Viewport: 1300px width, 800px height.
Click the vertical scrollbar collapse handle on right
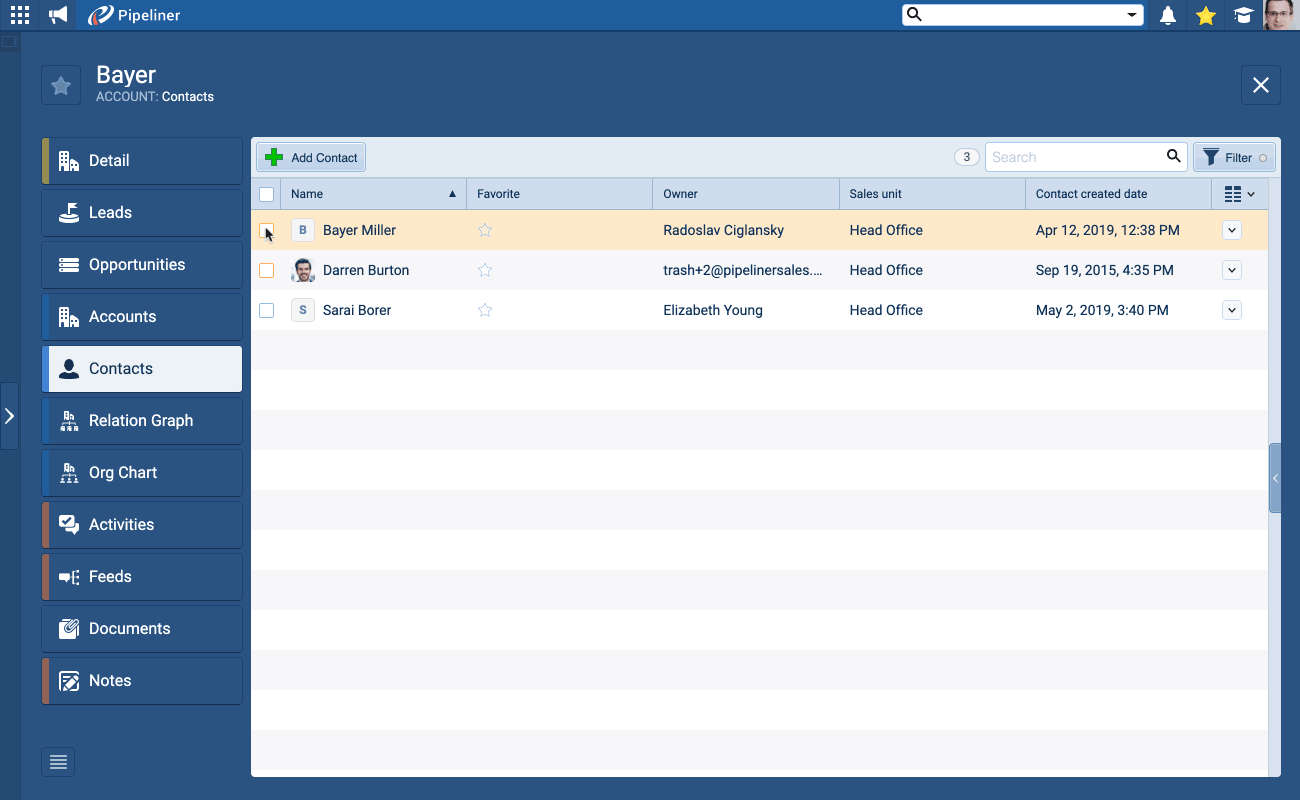click(1275, 478)
